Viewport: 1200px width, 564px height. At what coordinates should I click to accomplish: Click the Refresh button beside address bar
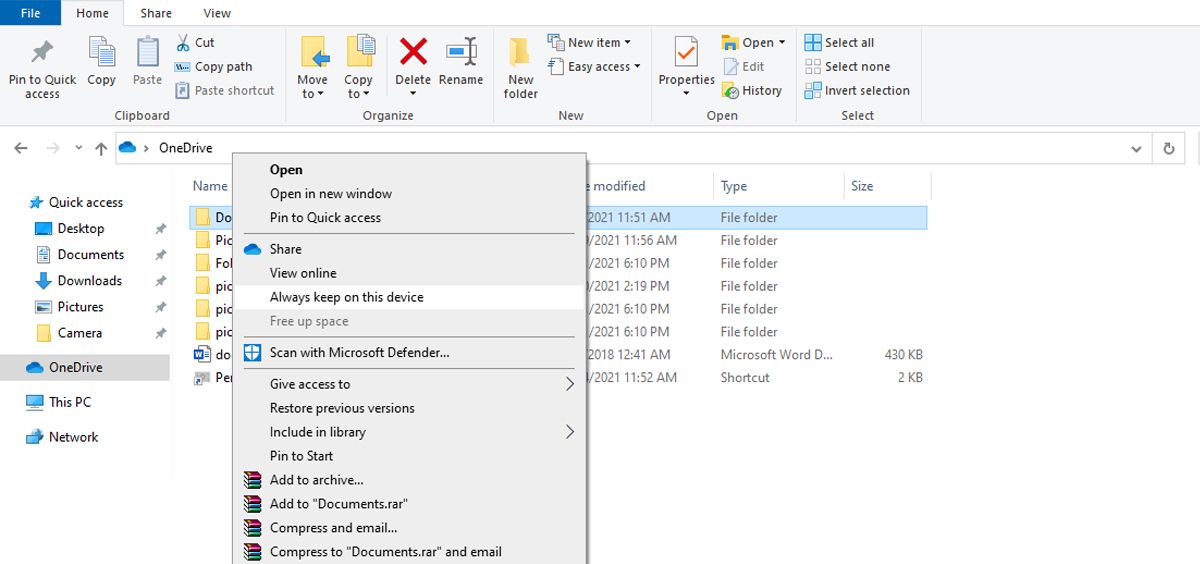[1168, 149]
